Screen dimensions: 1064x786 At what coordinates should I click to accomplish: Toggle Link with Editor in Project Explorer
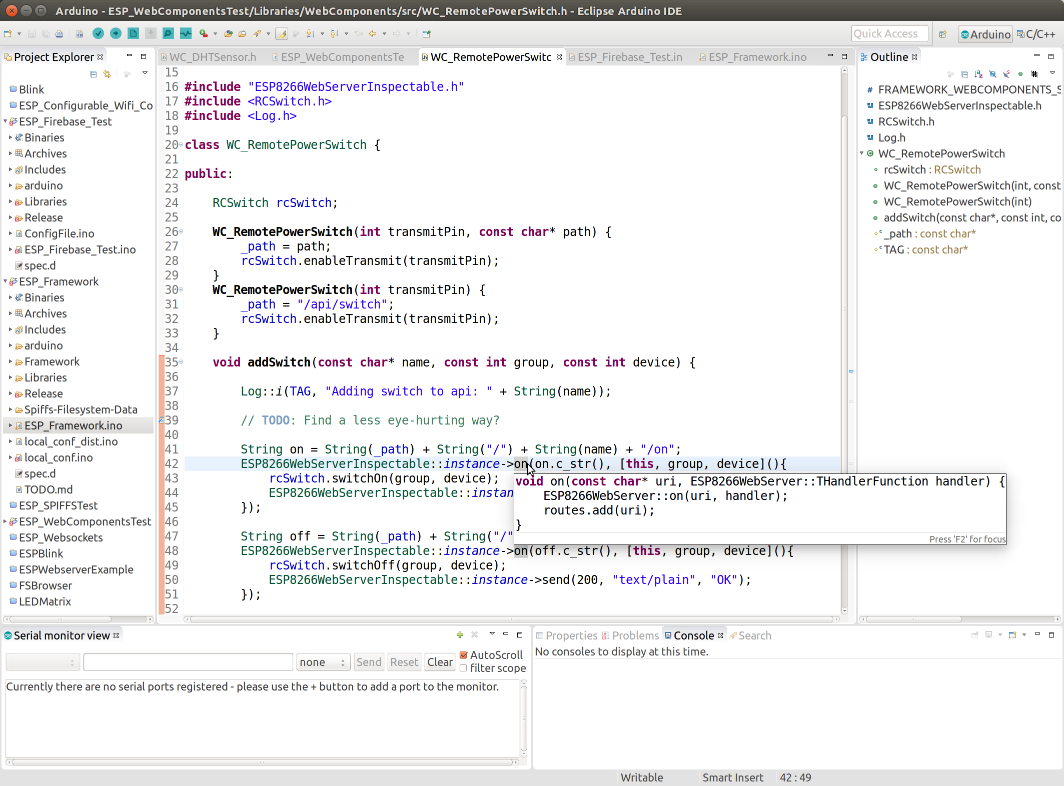pyautogui.click(x=107, y=74)
